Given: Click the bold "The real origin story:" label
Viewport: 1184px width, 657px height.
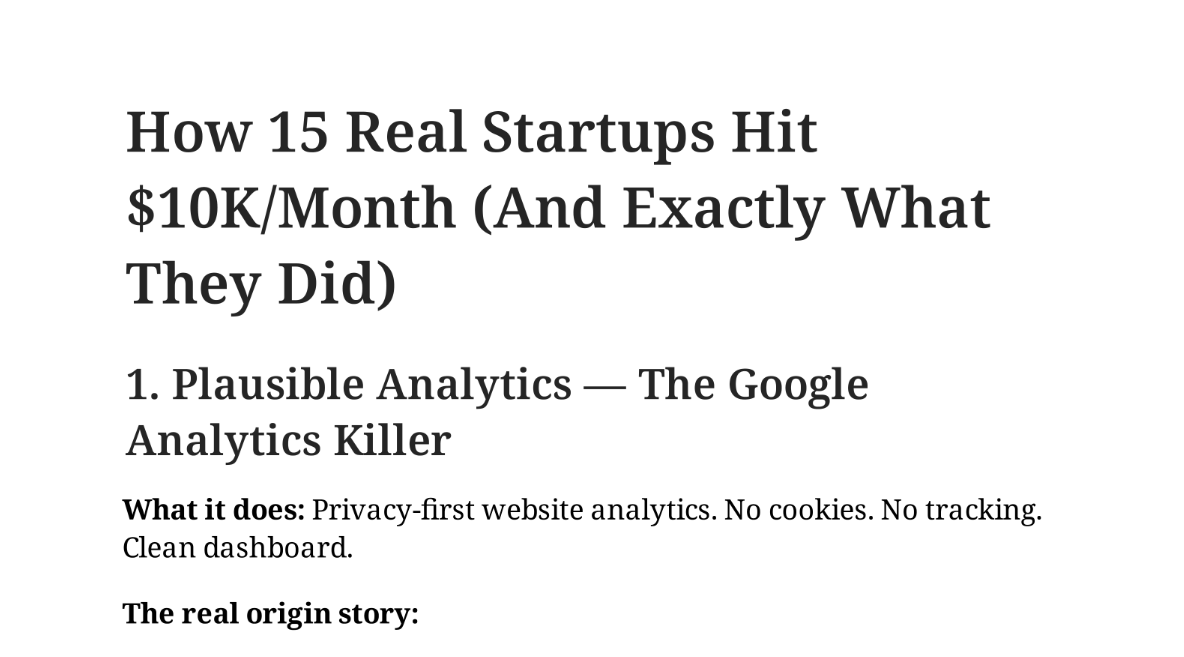Looking at the screenshot, I should pos(270,613).
